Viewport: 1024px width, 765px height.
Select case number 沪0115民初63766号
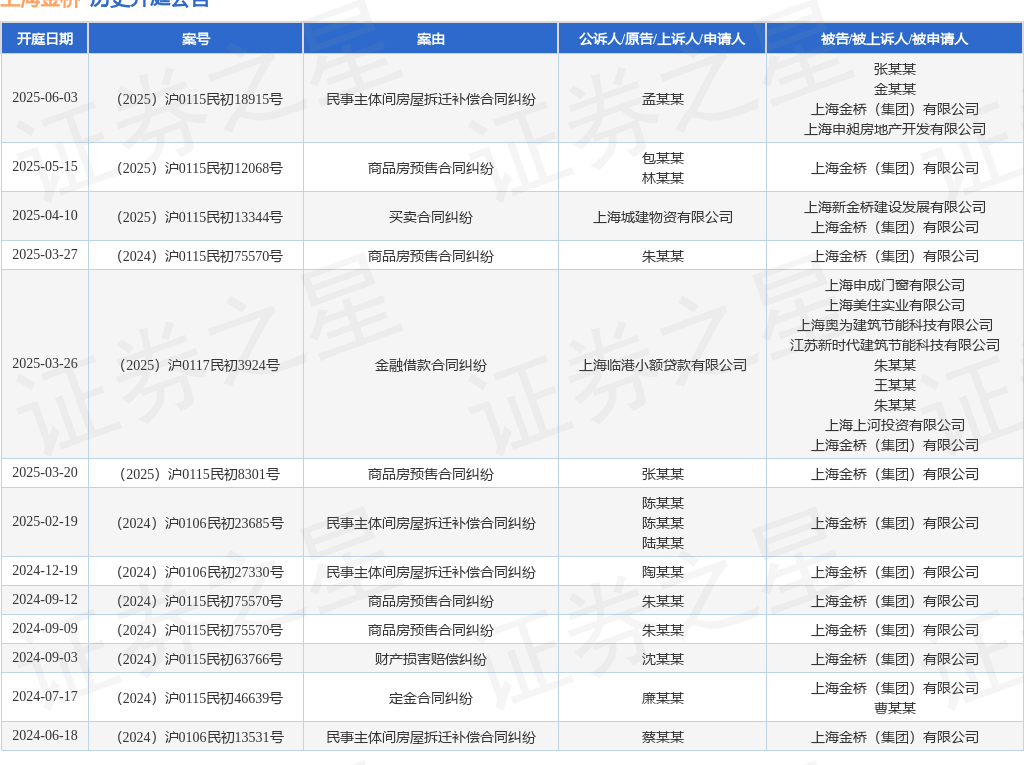[x=200, y=659]
